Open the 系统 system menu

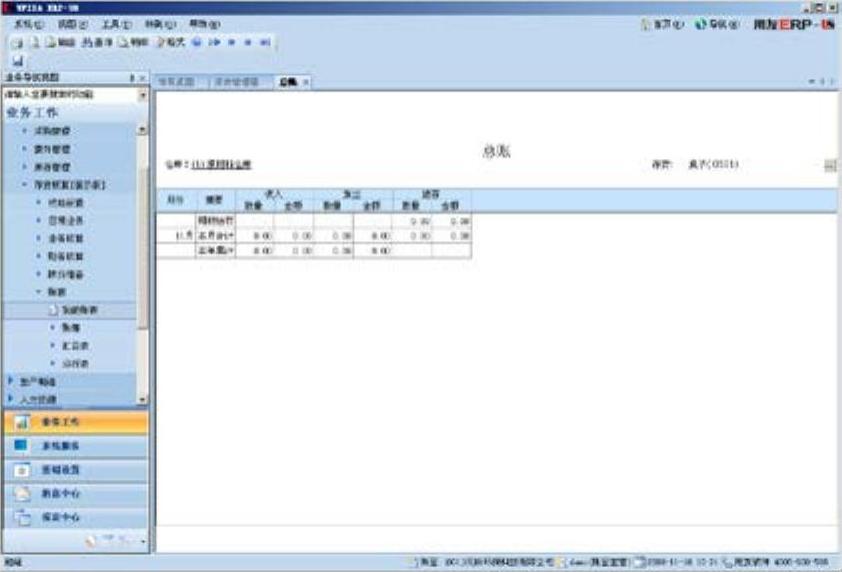pos(29,23)
